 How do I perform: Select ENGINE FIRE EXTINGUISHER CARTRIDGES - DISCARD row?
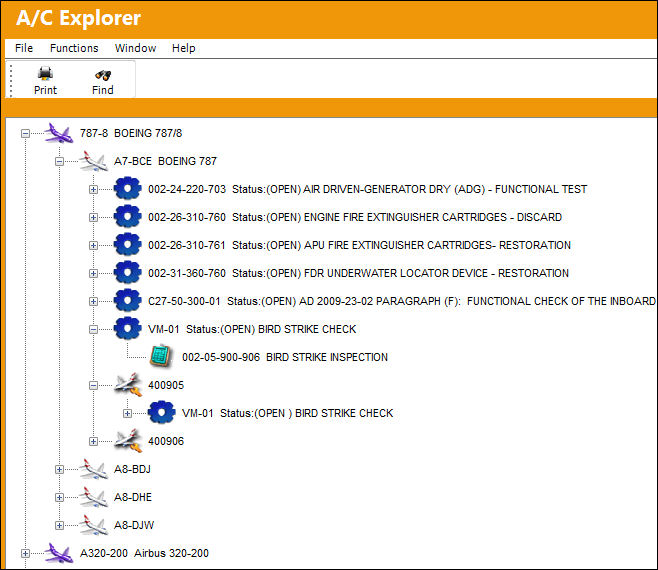point(355,217)
